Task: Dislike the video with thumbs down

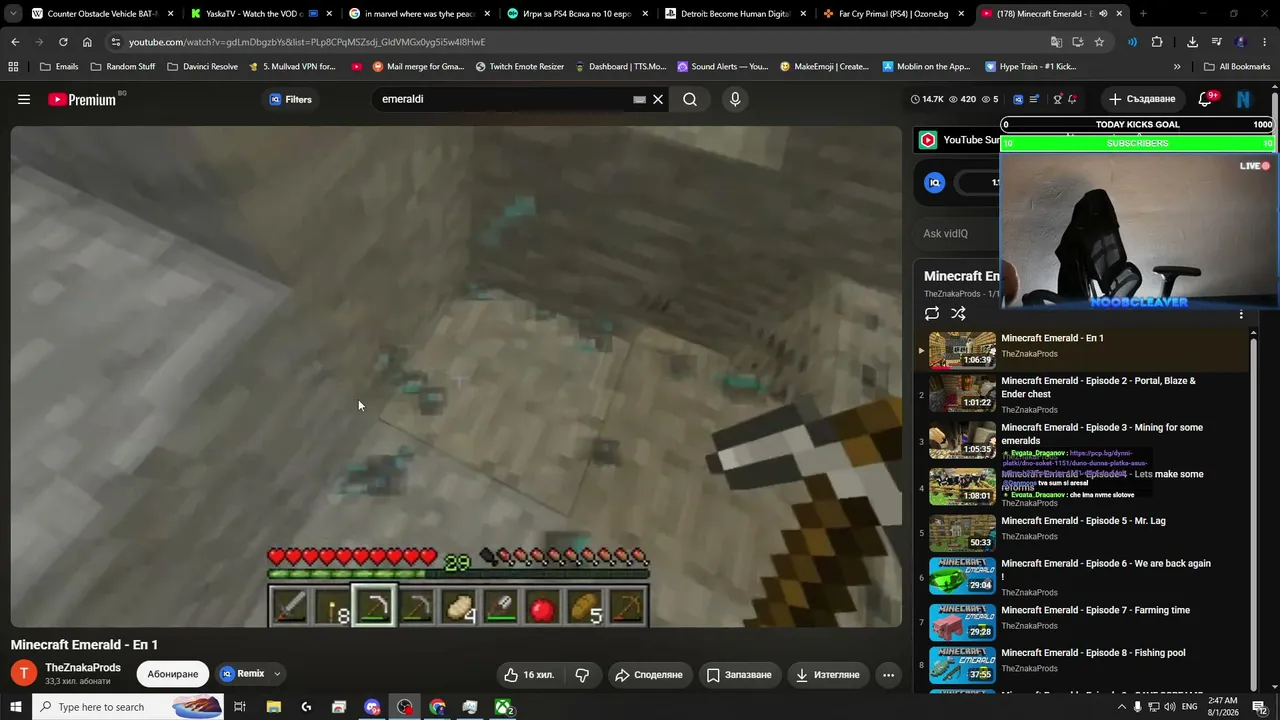Action: (582, 675)
